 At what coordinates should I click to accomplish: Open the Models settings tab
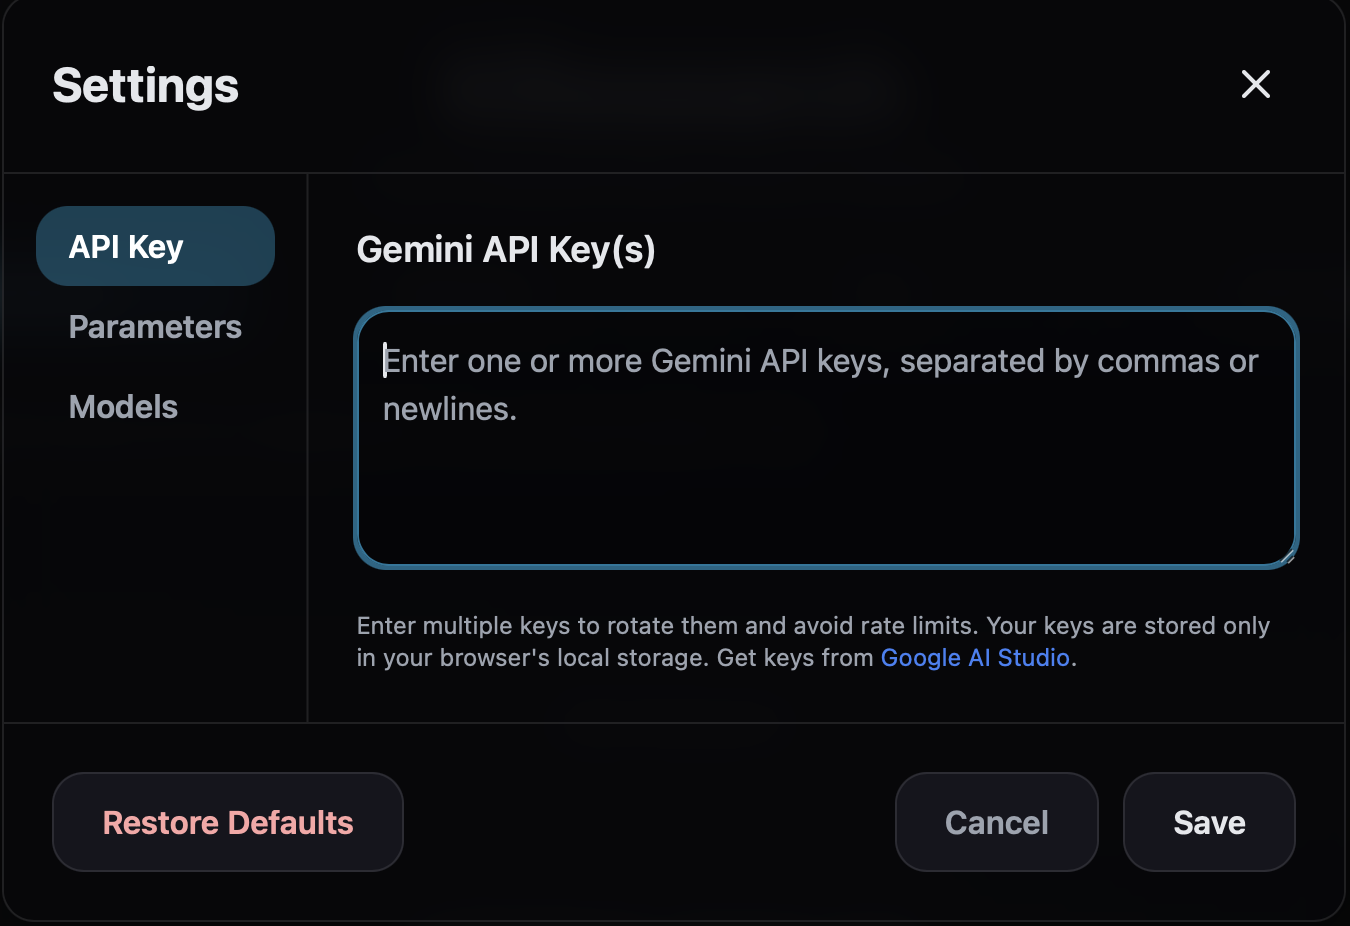tap(123, 407)
